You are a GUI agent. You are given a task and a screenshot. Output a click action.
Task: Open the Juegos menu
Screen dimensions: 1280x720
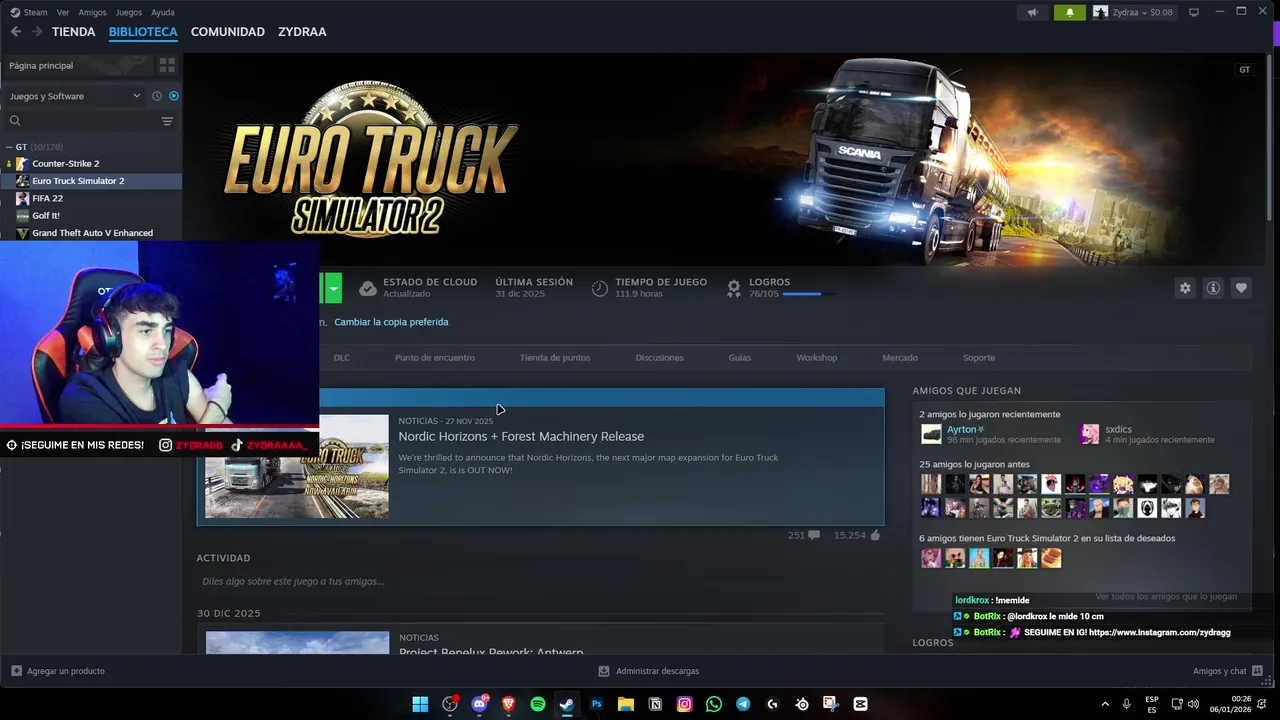[x=129, y=12]
